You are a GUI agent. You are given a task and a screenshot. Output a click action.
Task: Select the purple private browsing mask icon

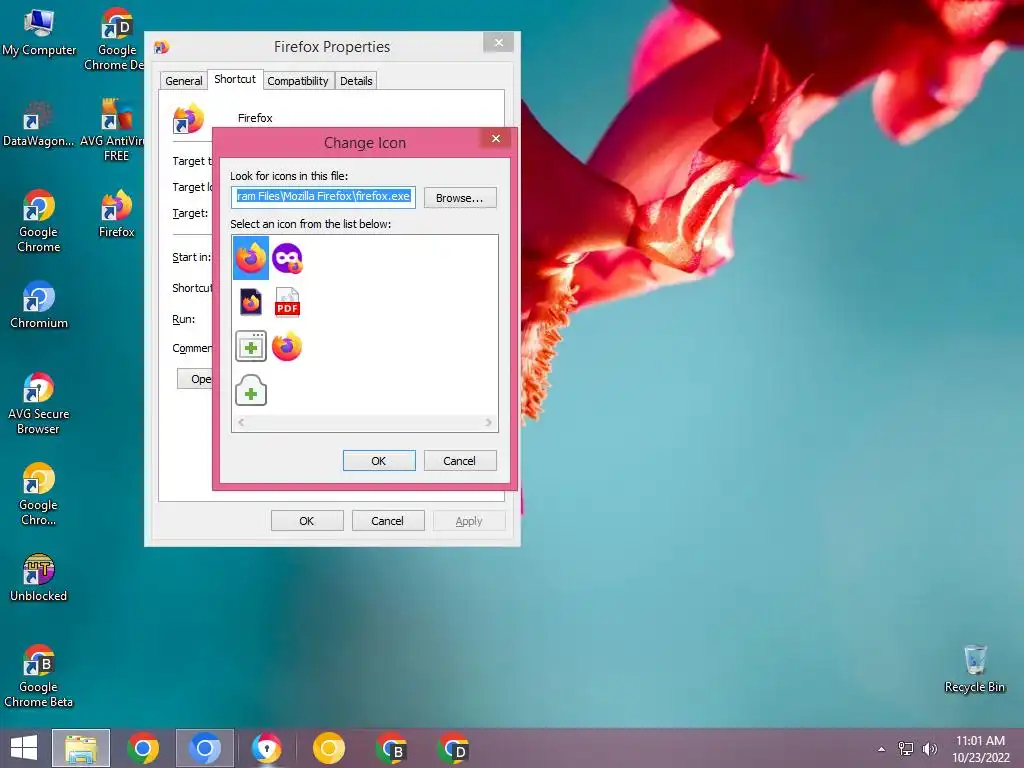pyautogui.click(x=287, y=258)
